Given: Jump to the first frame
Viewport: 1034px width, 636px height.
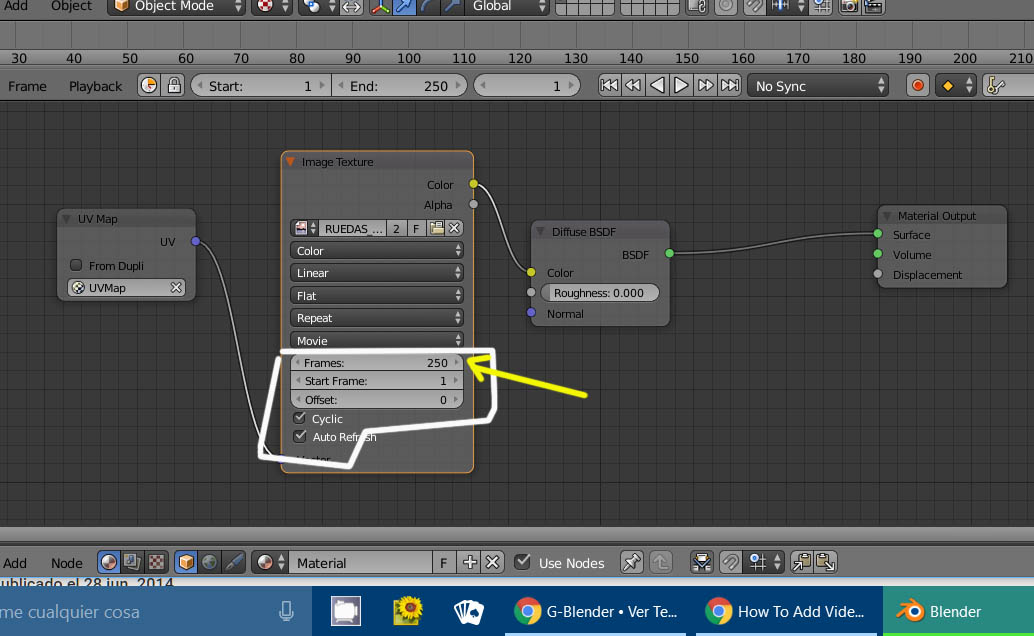Looking at the screenshot, I should [608, 86].
